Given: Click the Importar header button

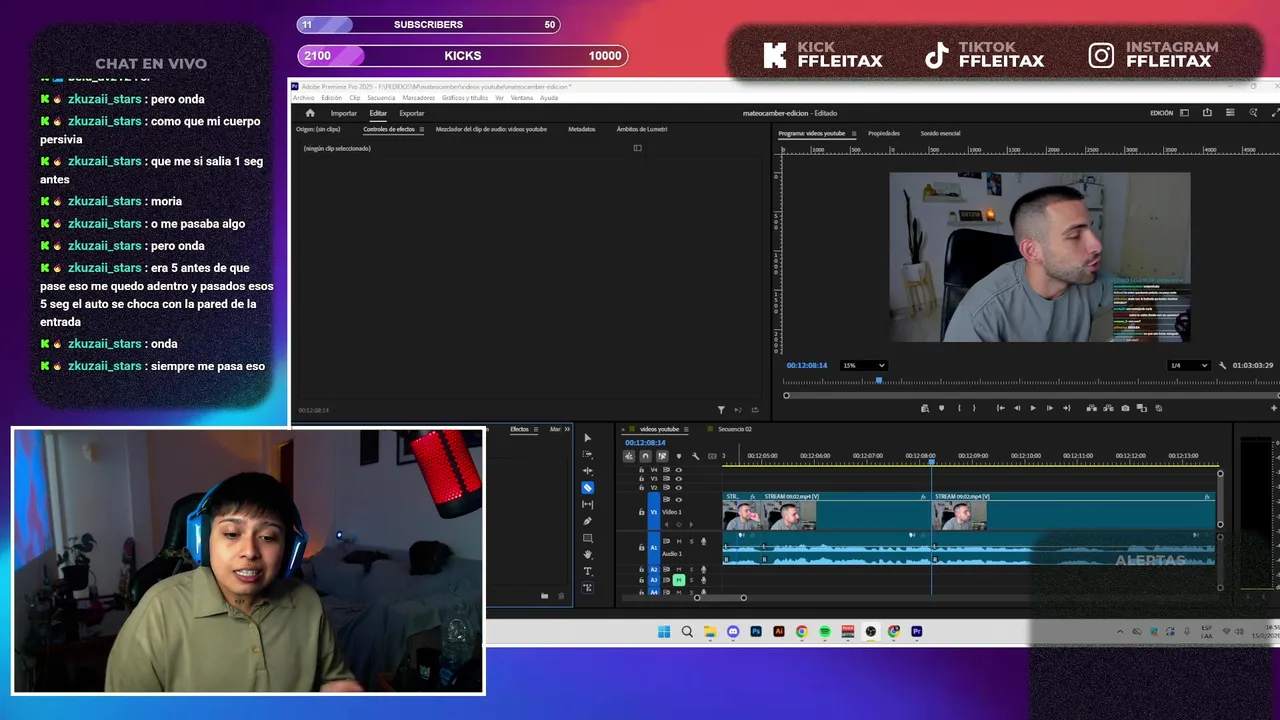Looking at the screenshot, I should tap(344, 113).
